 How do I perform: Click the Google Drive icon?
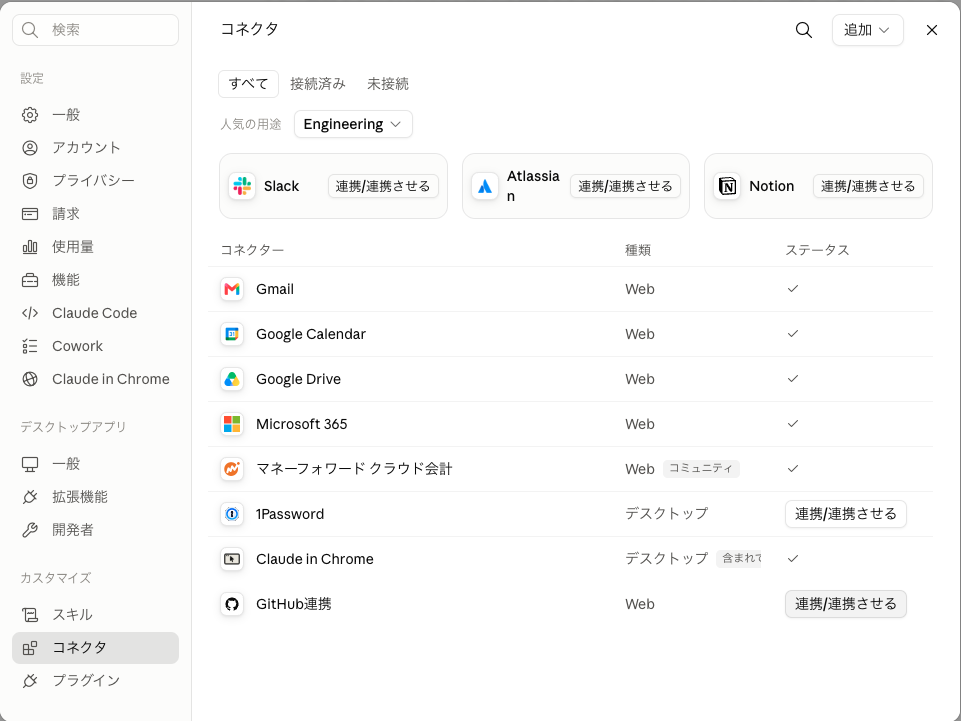point(232,379)
